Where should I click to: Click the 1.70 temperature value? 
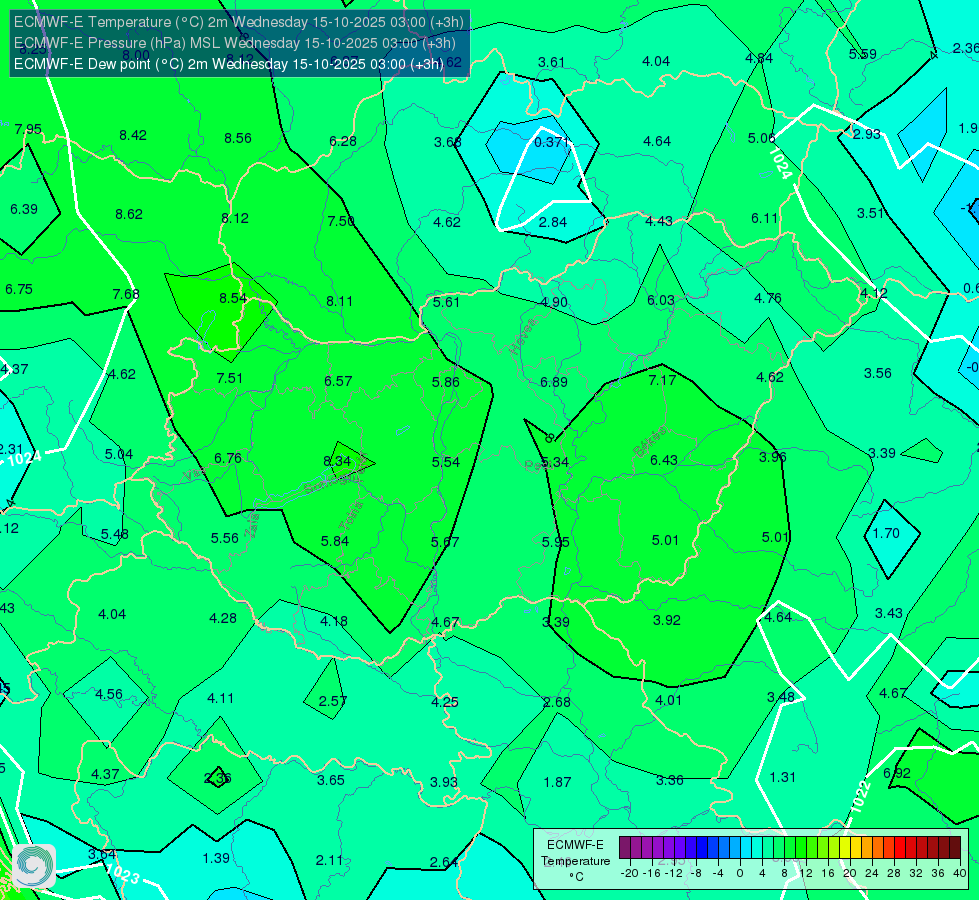886,533
